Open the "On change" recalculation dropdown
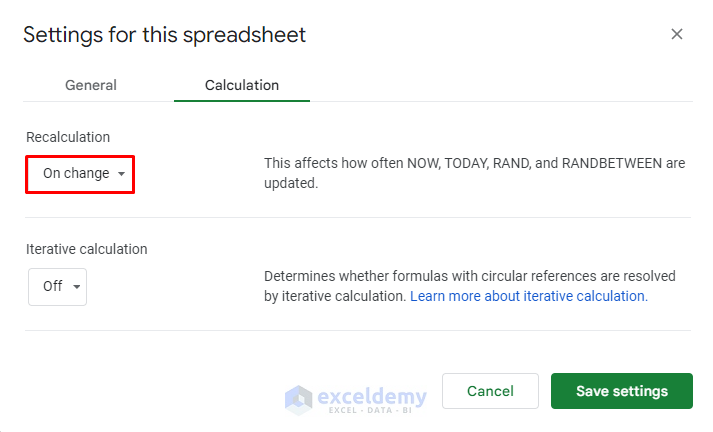This screenshot has height=432, width=713. pyautogui.click(x=80, y=174)
